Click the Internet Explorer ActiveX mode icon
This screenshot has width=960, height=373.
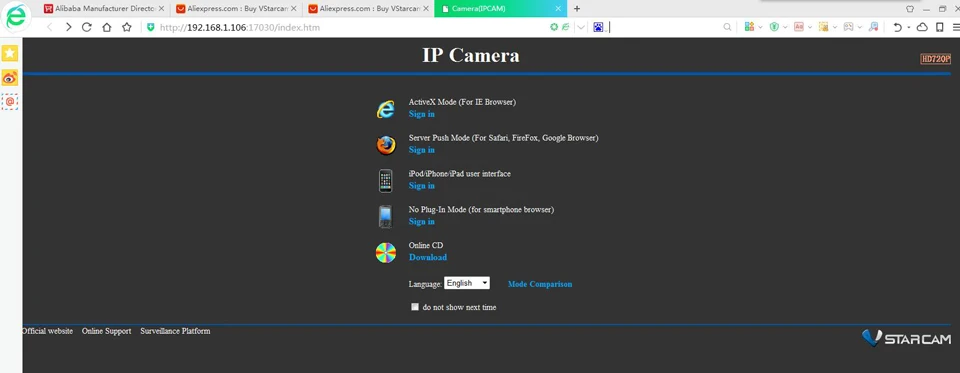tap(386, 109)
